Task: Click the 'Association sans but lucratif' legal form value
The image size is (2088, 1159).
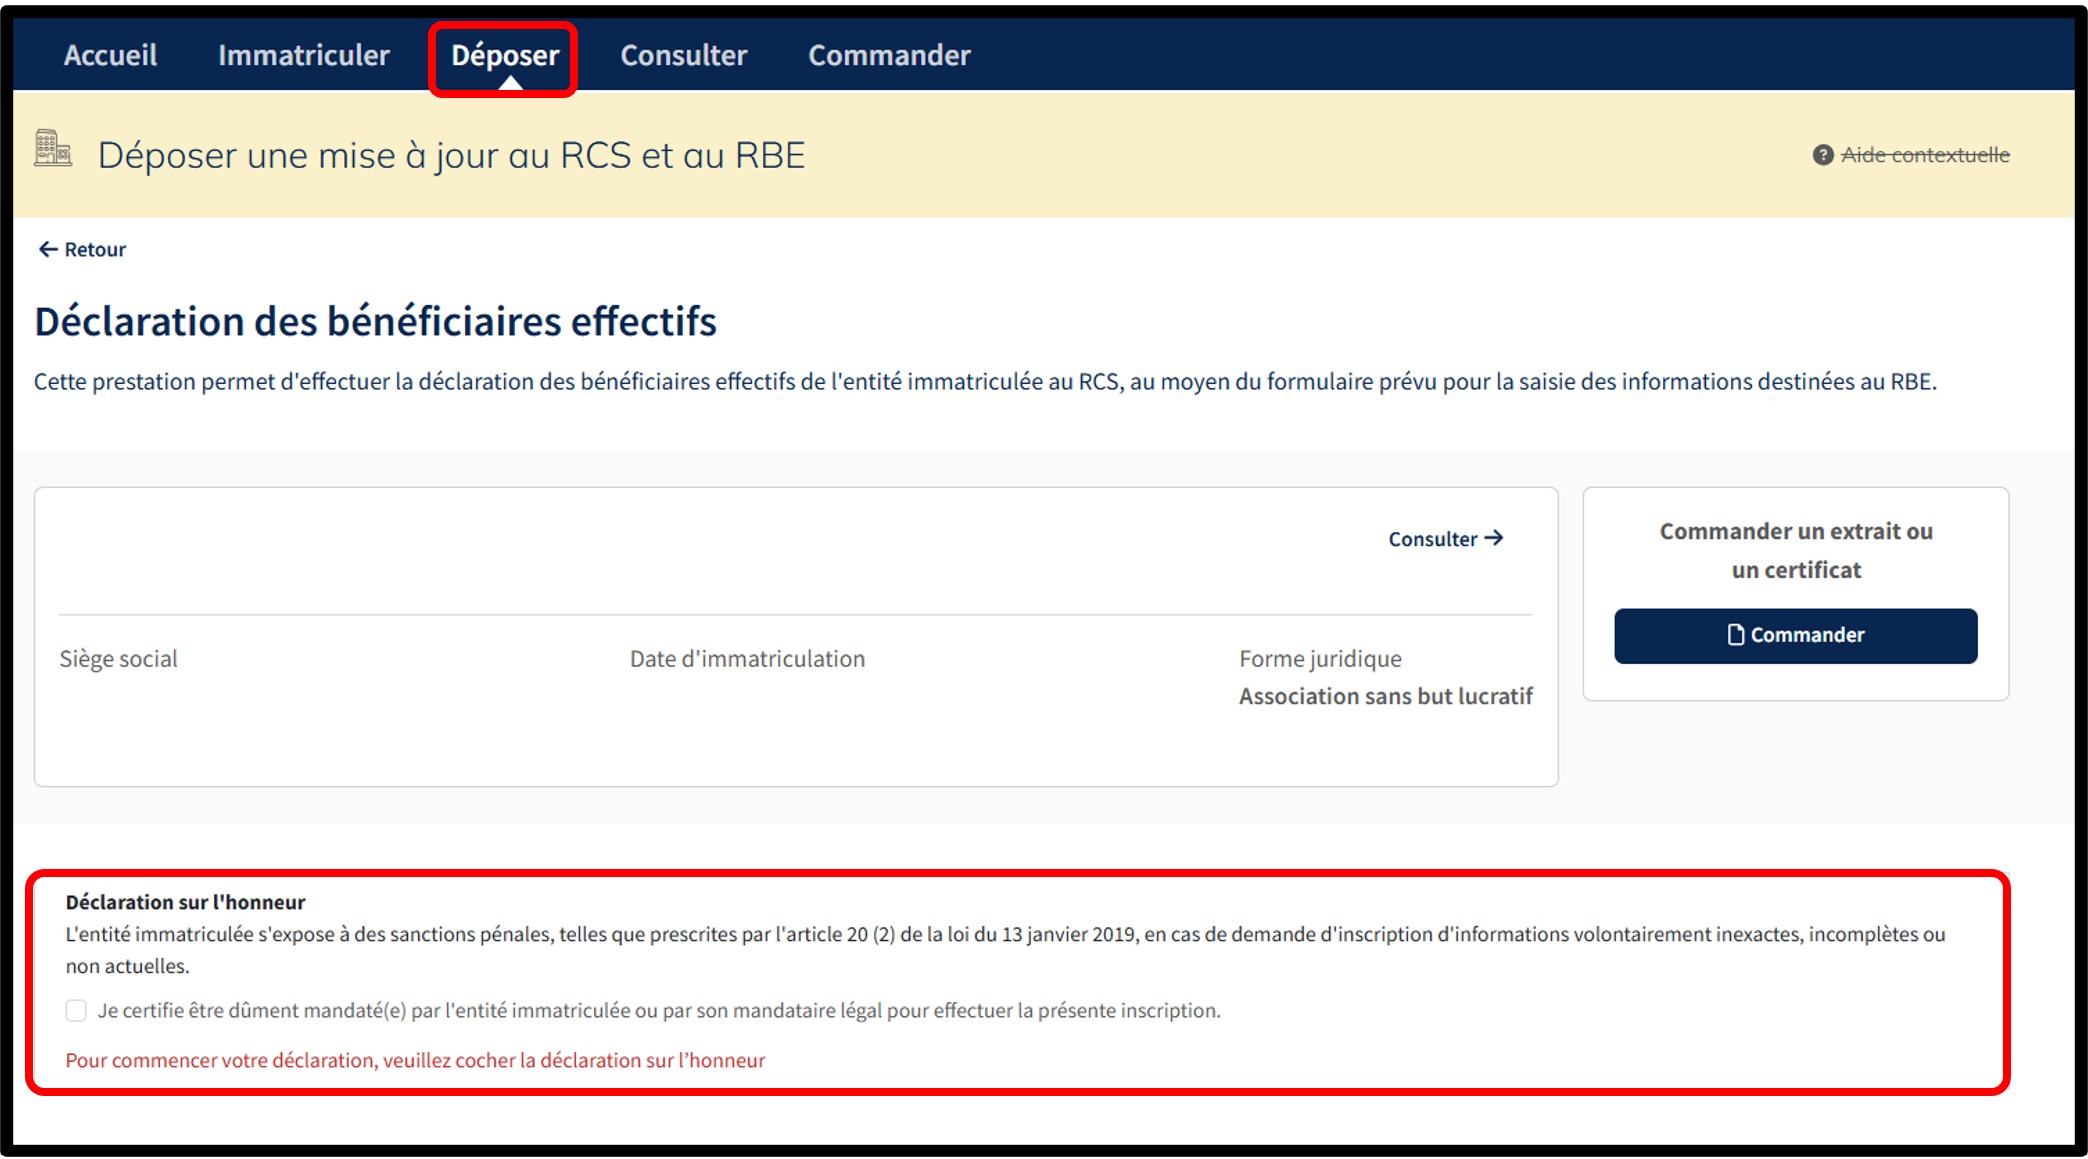Action: point(1385,696)
